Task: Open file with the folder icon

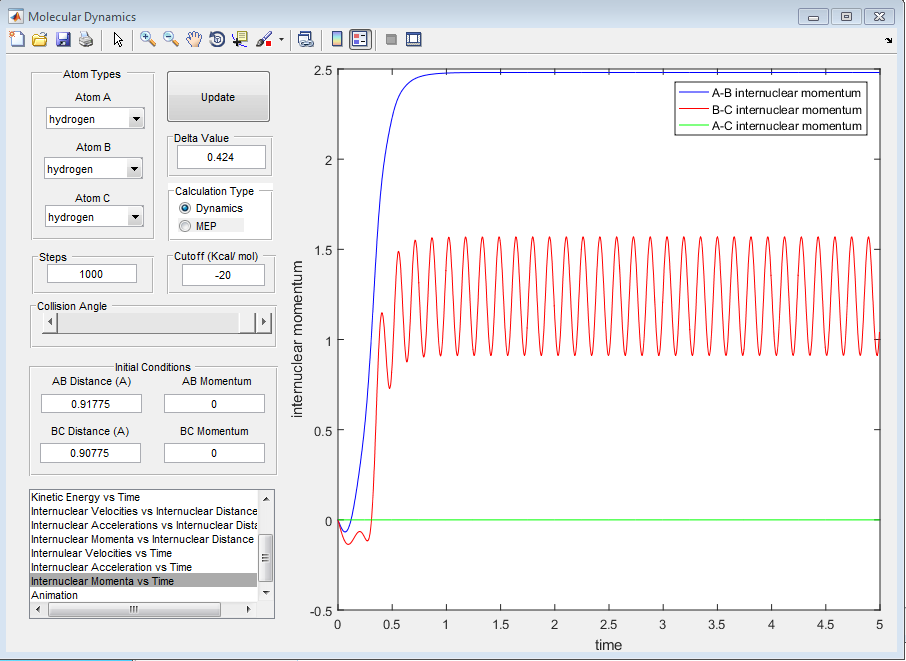Action: coord(40,40)
